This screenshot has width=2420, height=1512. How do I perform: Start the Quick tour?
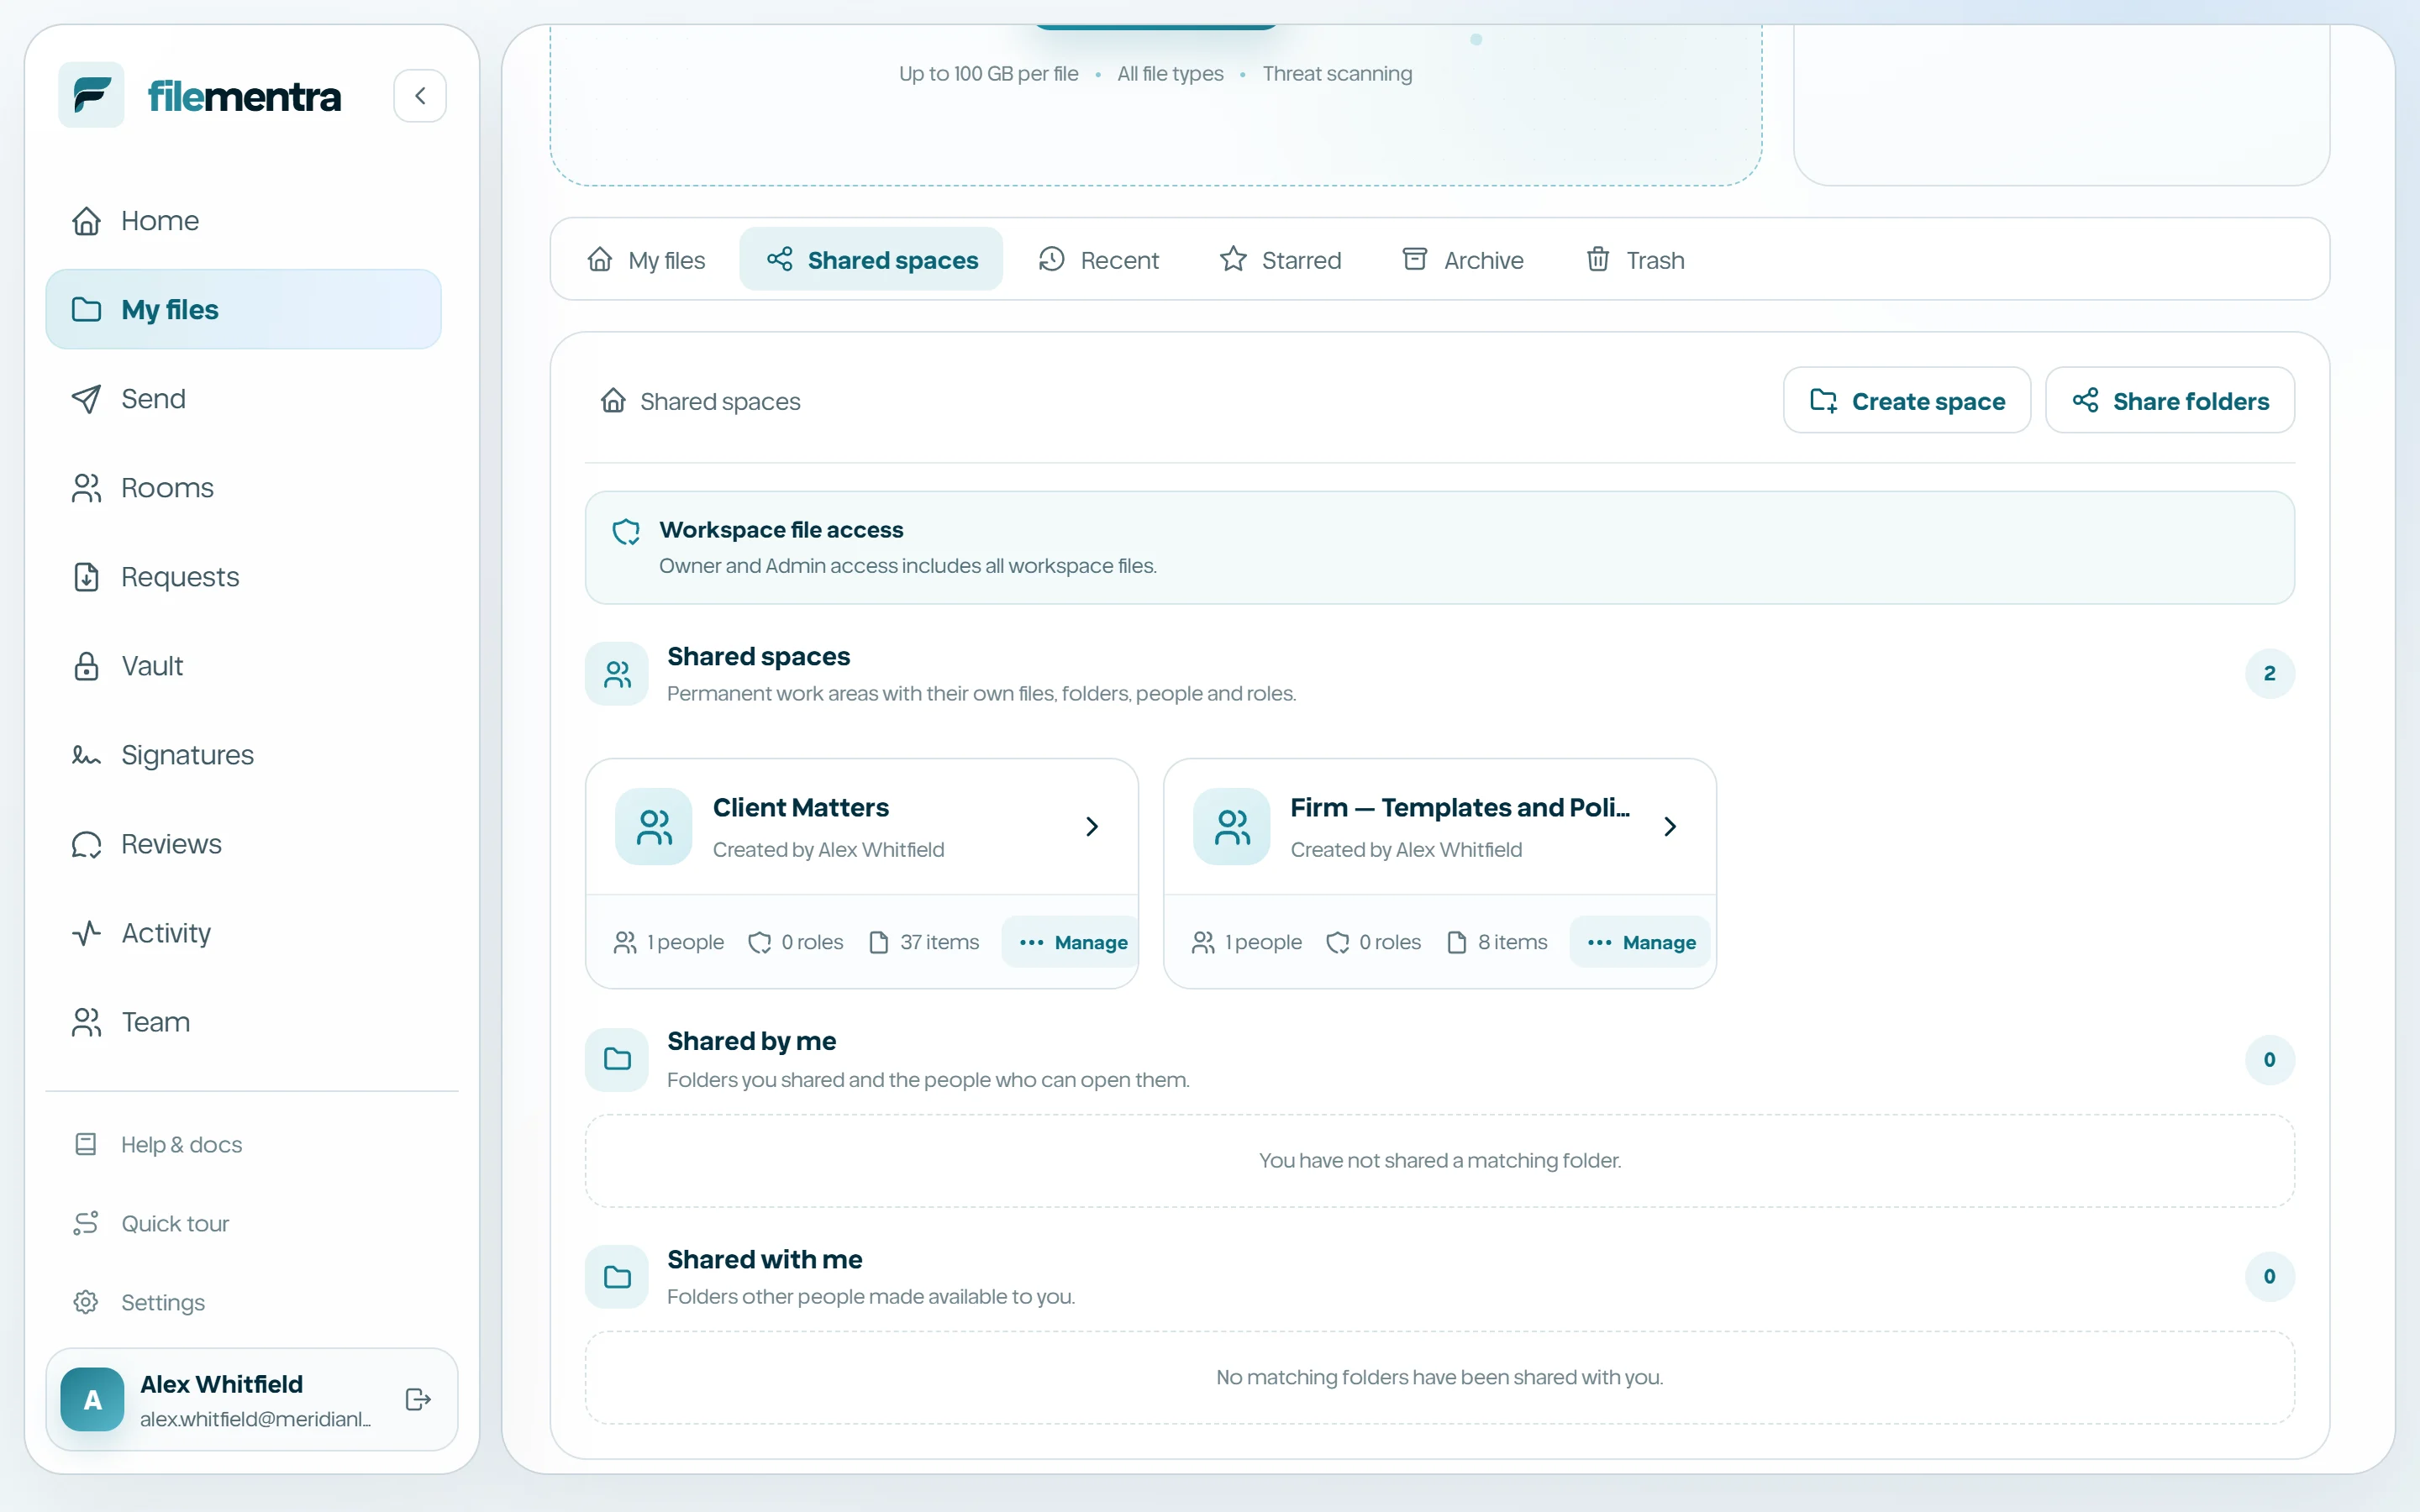pos(243,1223)
